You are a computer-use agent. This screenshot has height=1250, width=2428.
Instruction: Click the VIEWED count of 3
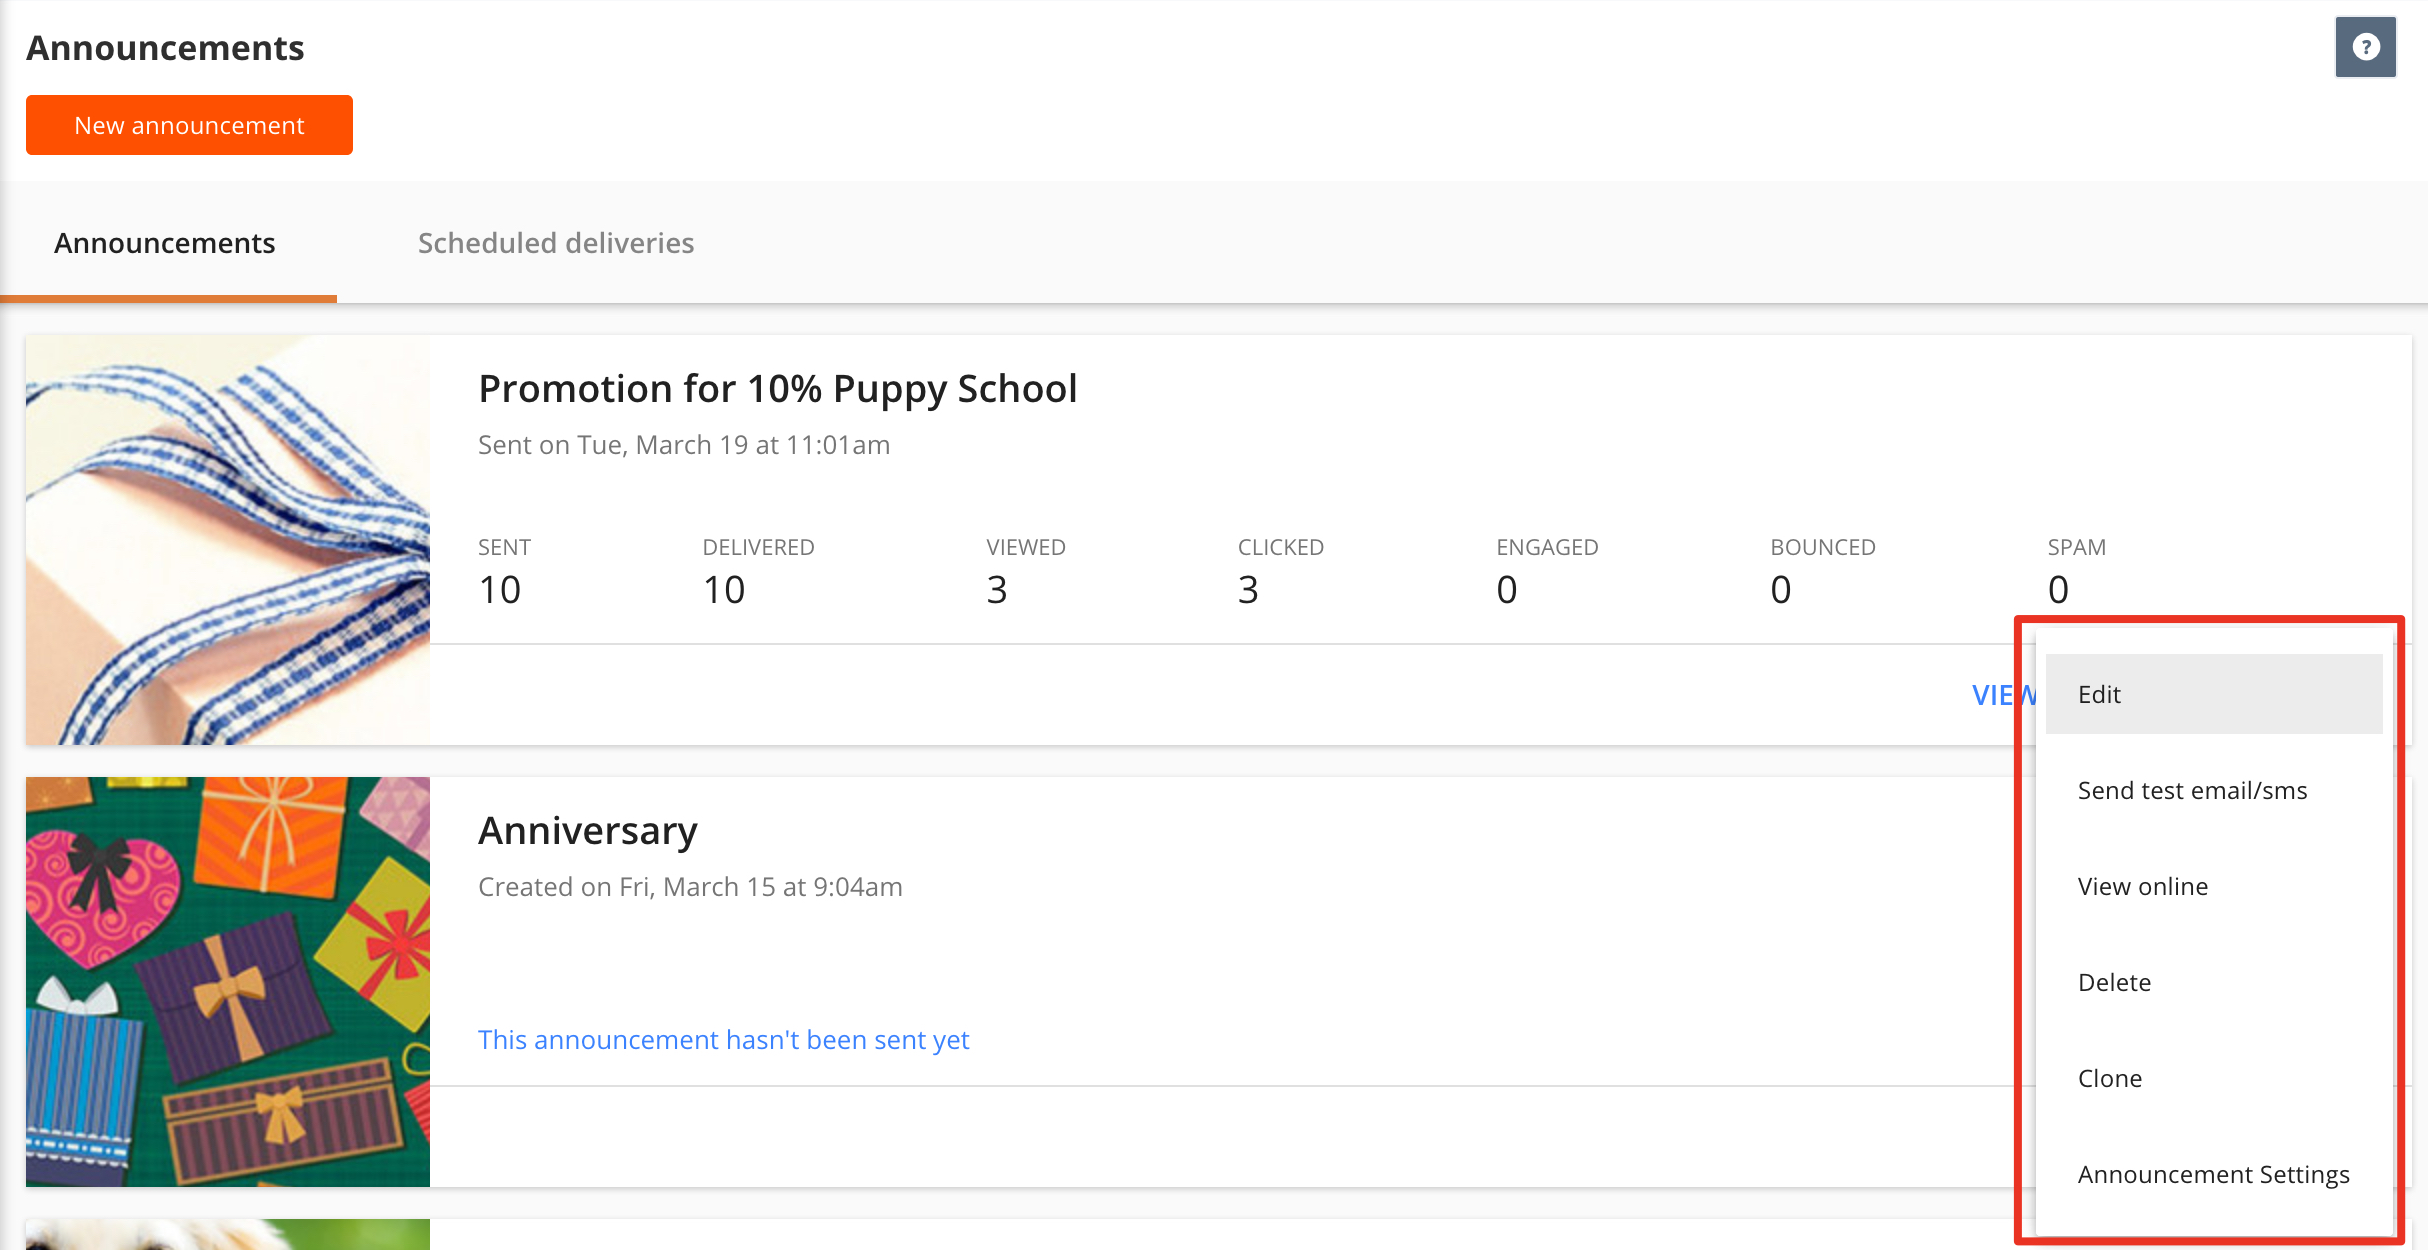coord(996,590)
